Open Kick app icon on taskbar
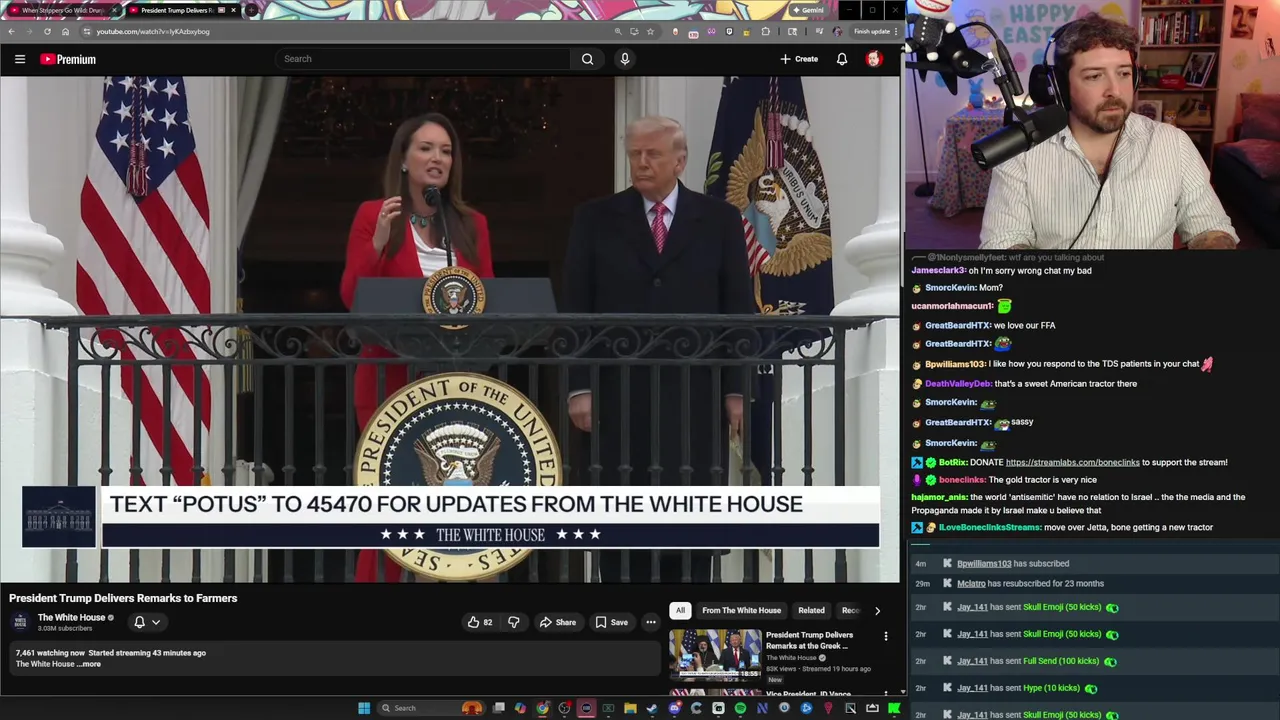Viewport: 1280px width, 720px height. coord(894,708)
